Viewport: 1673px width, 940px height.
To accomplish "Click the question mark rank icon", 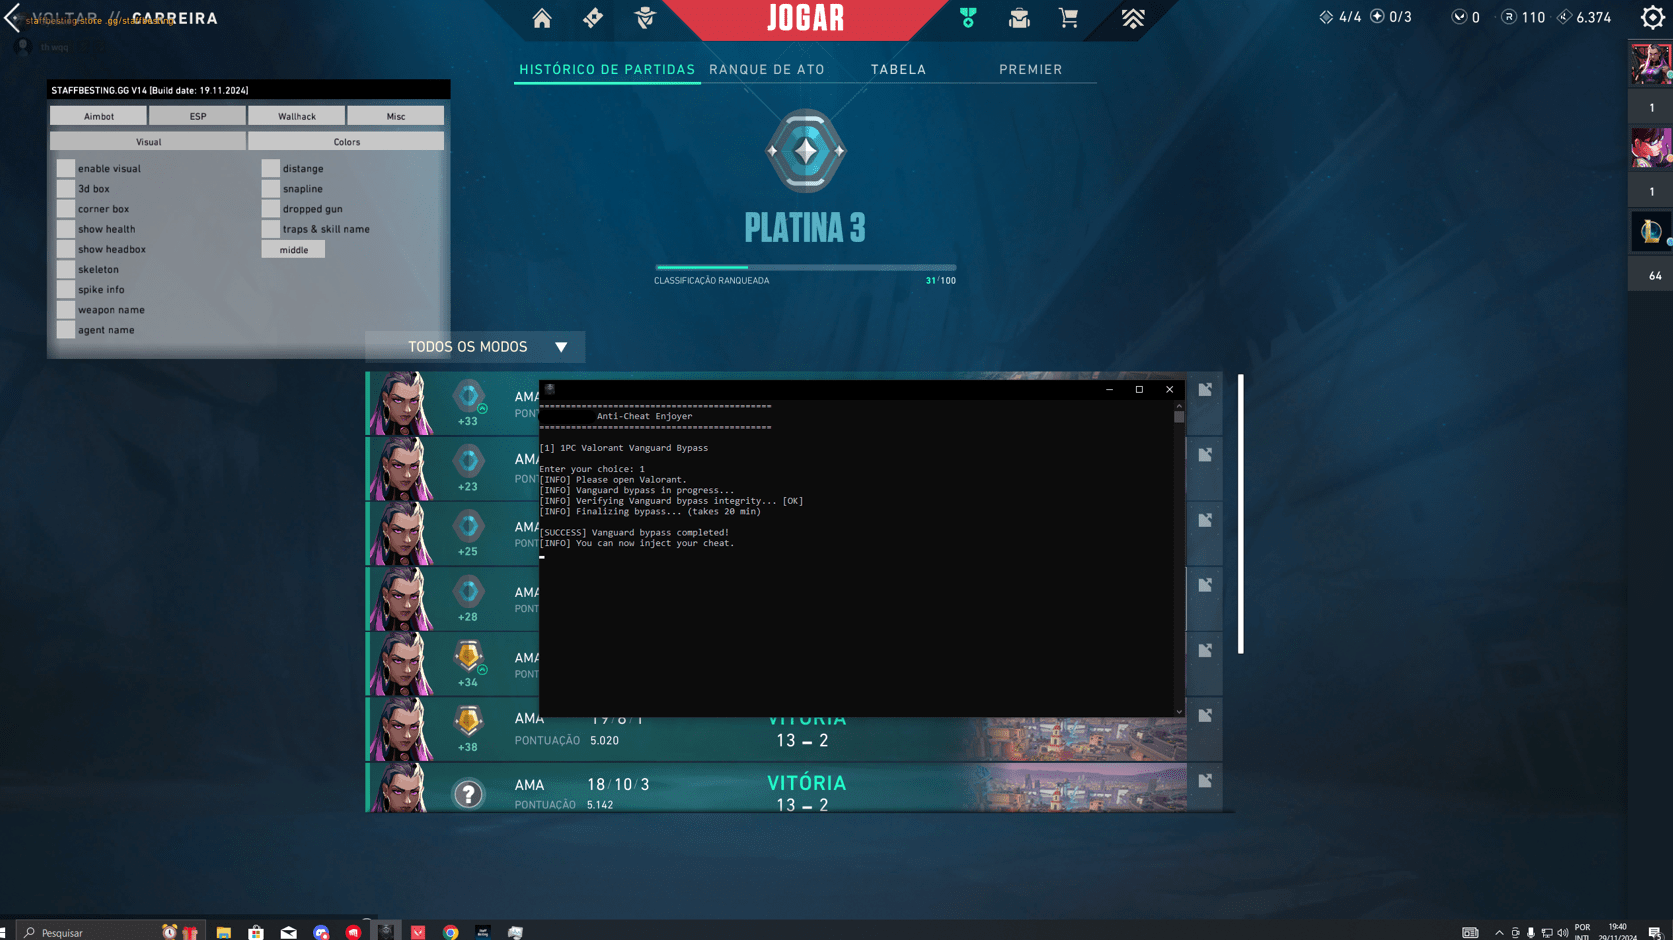I will click(468, 794).
